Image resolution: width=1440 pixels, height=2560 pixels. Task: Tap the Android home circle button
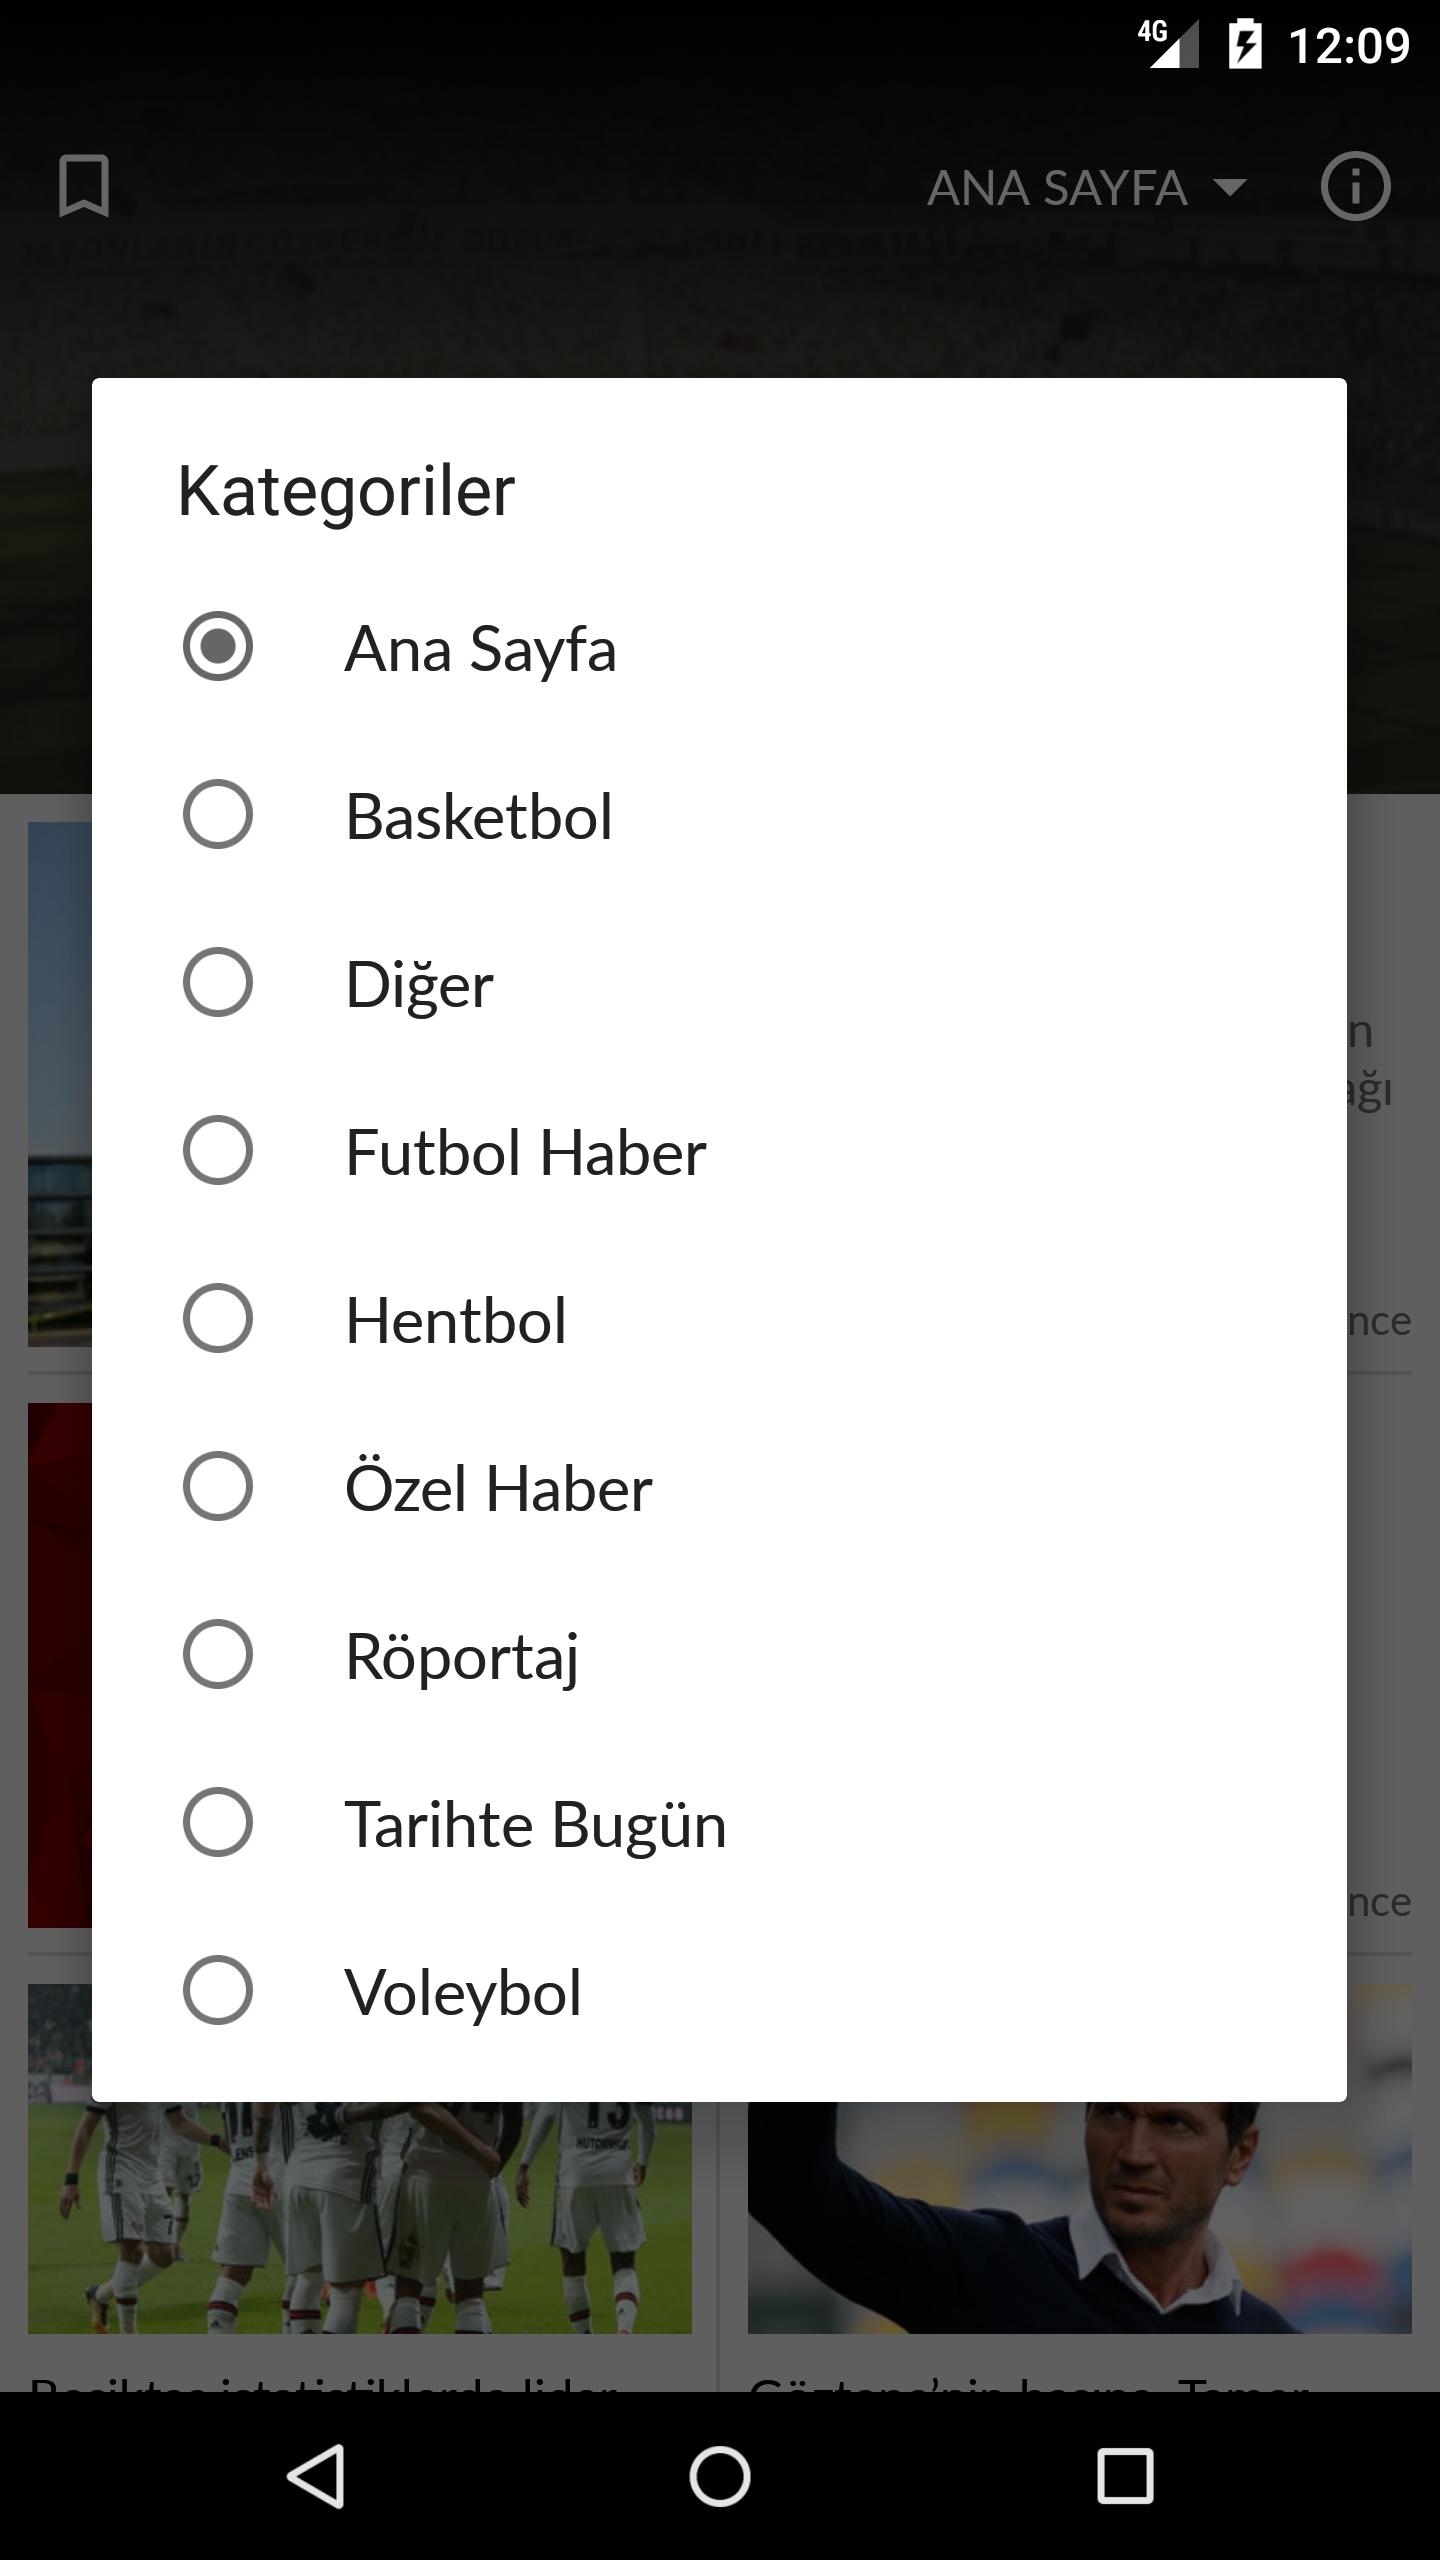coord(720,2476)
